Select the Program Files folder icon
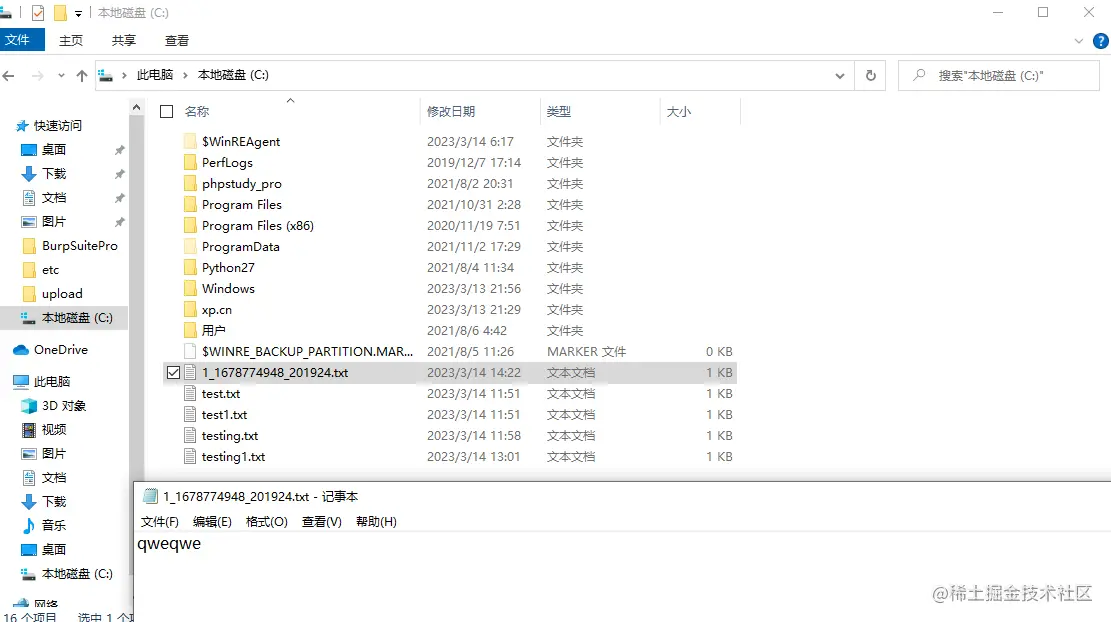 click(x=190, y=205)
